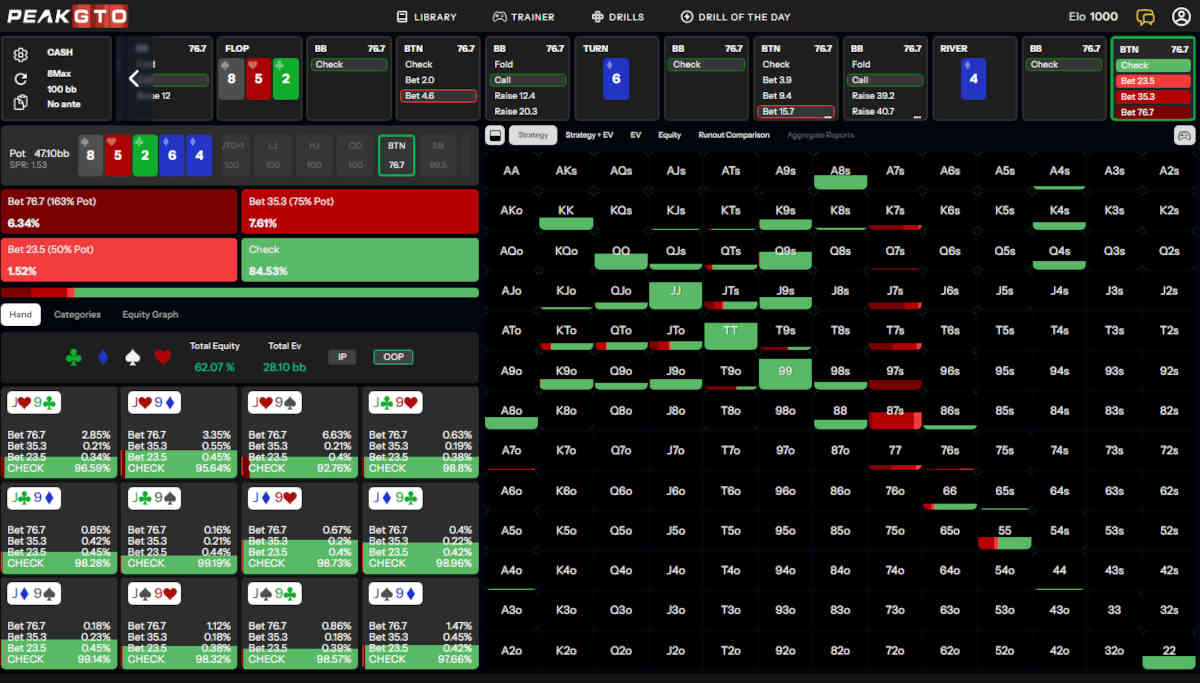
Task: Choose Bet 15.7 in the turn BTN node
Action: click(x=797, y=111)
